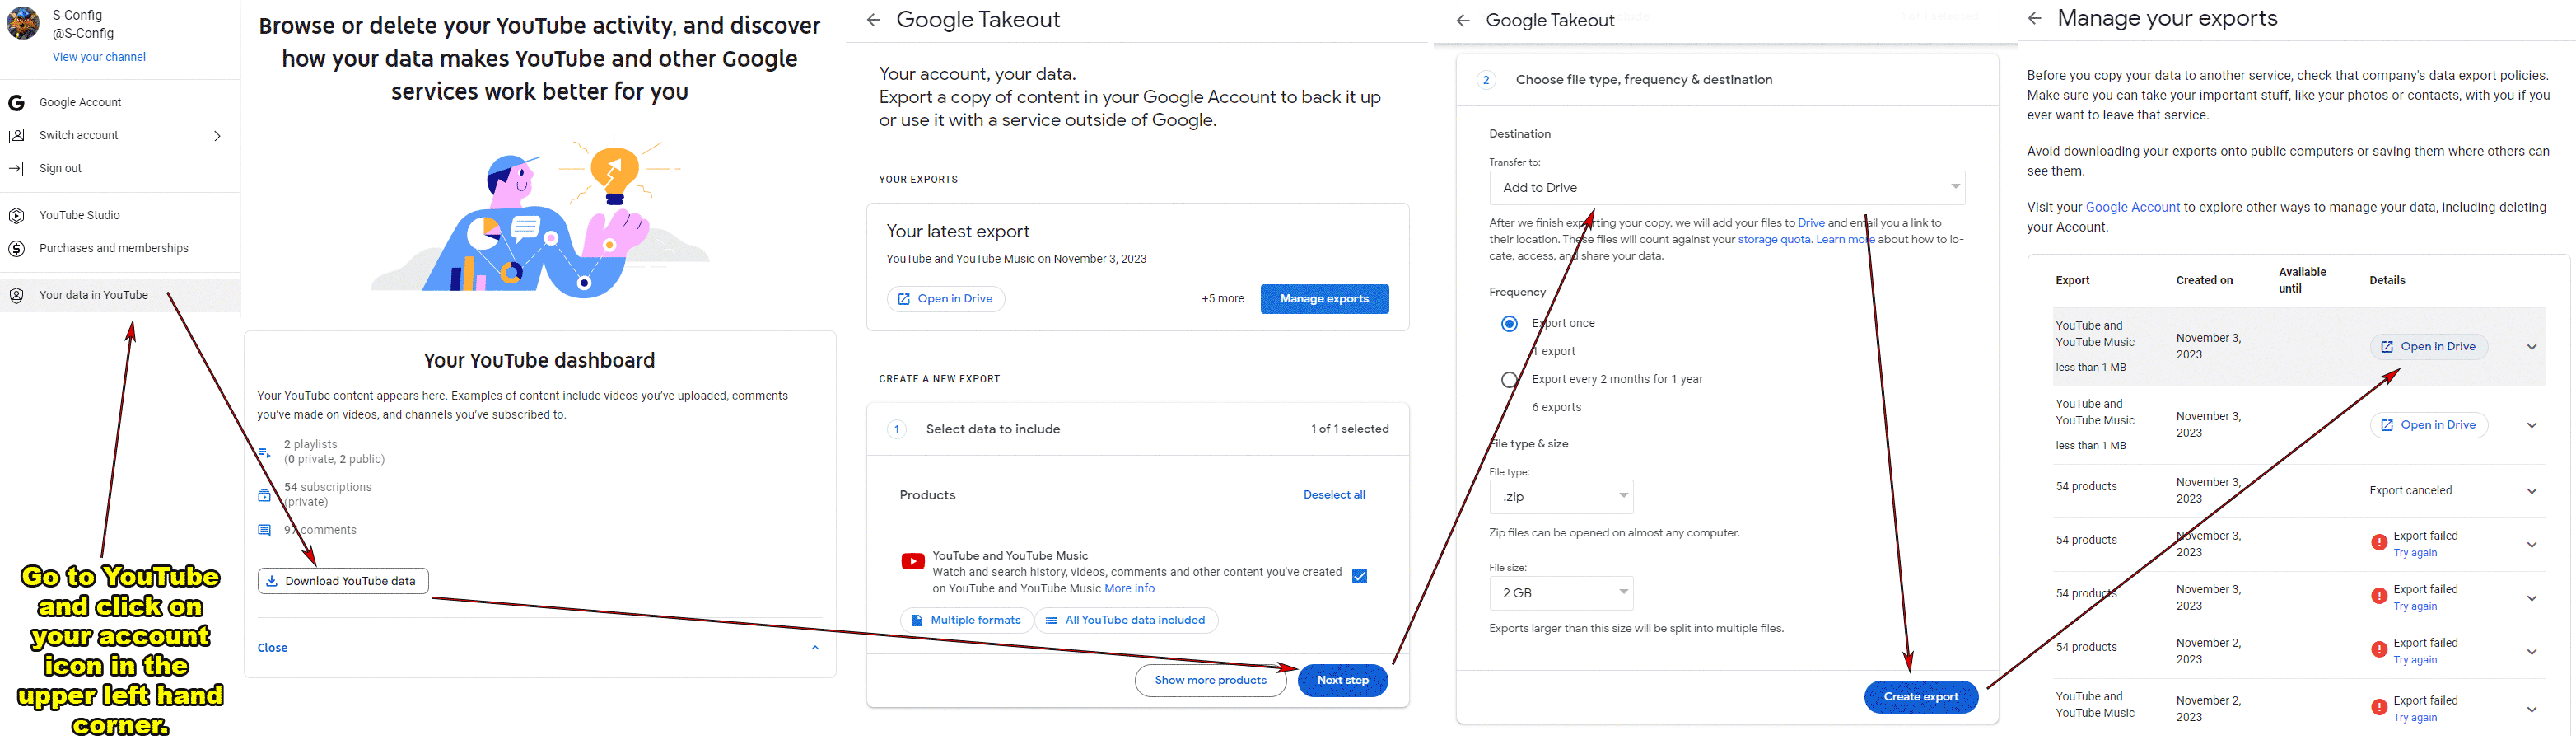
Task: Click View your channel link
Action: [99, 57]
